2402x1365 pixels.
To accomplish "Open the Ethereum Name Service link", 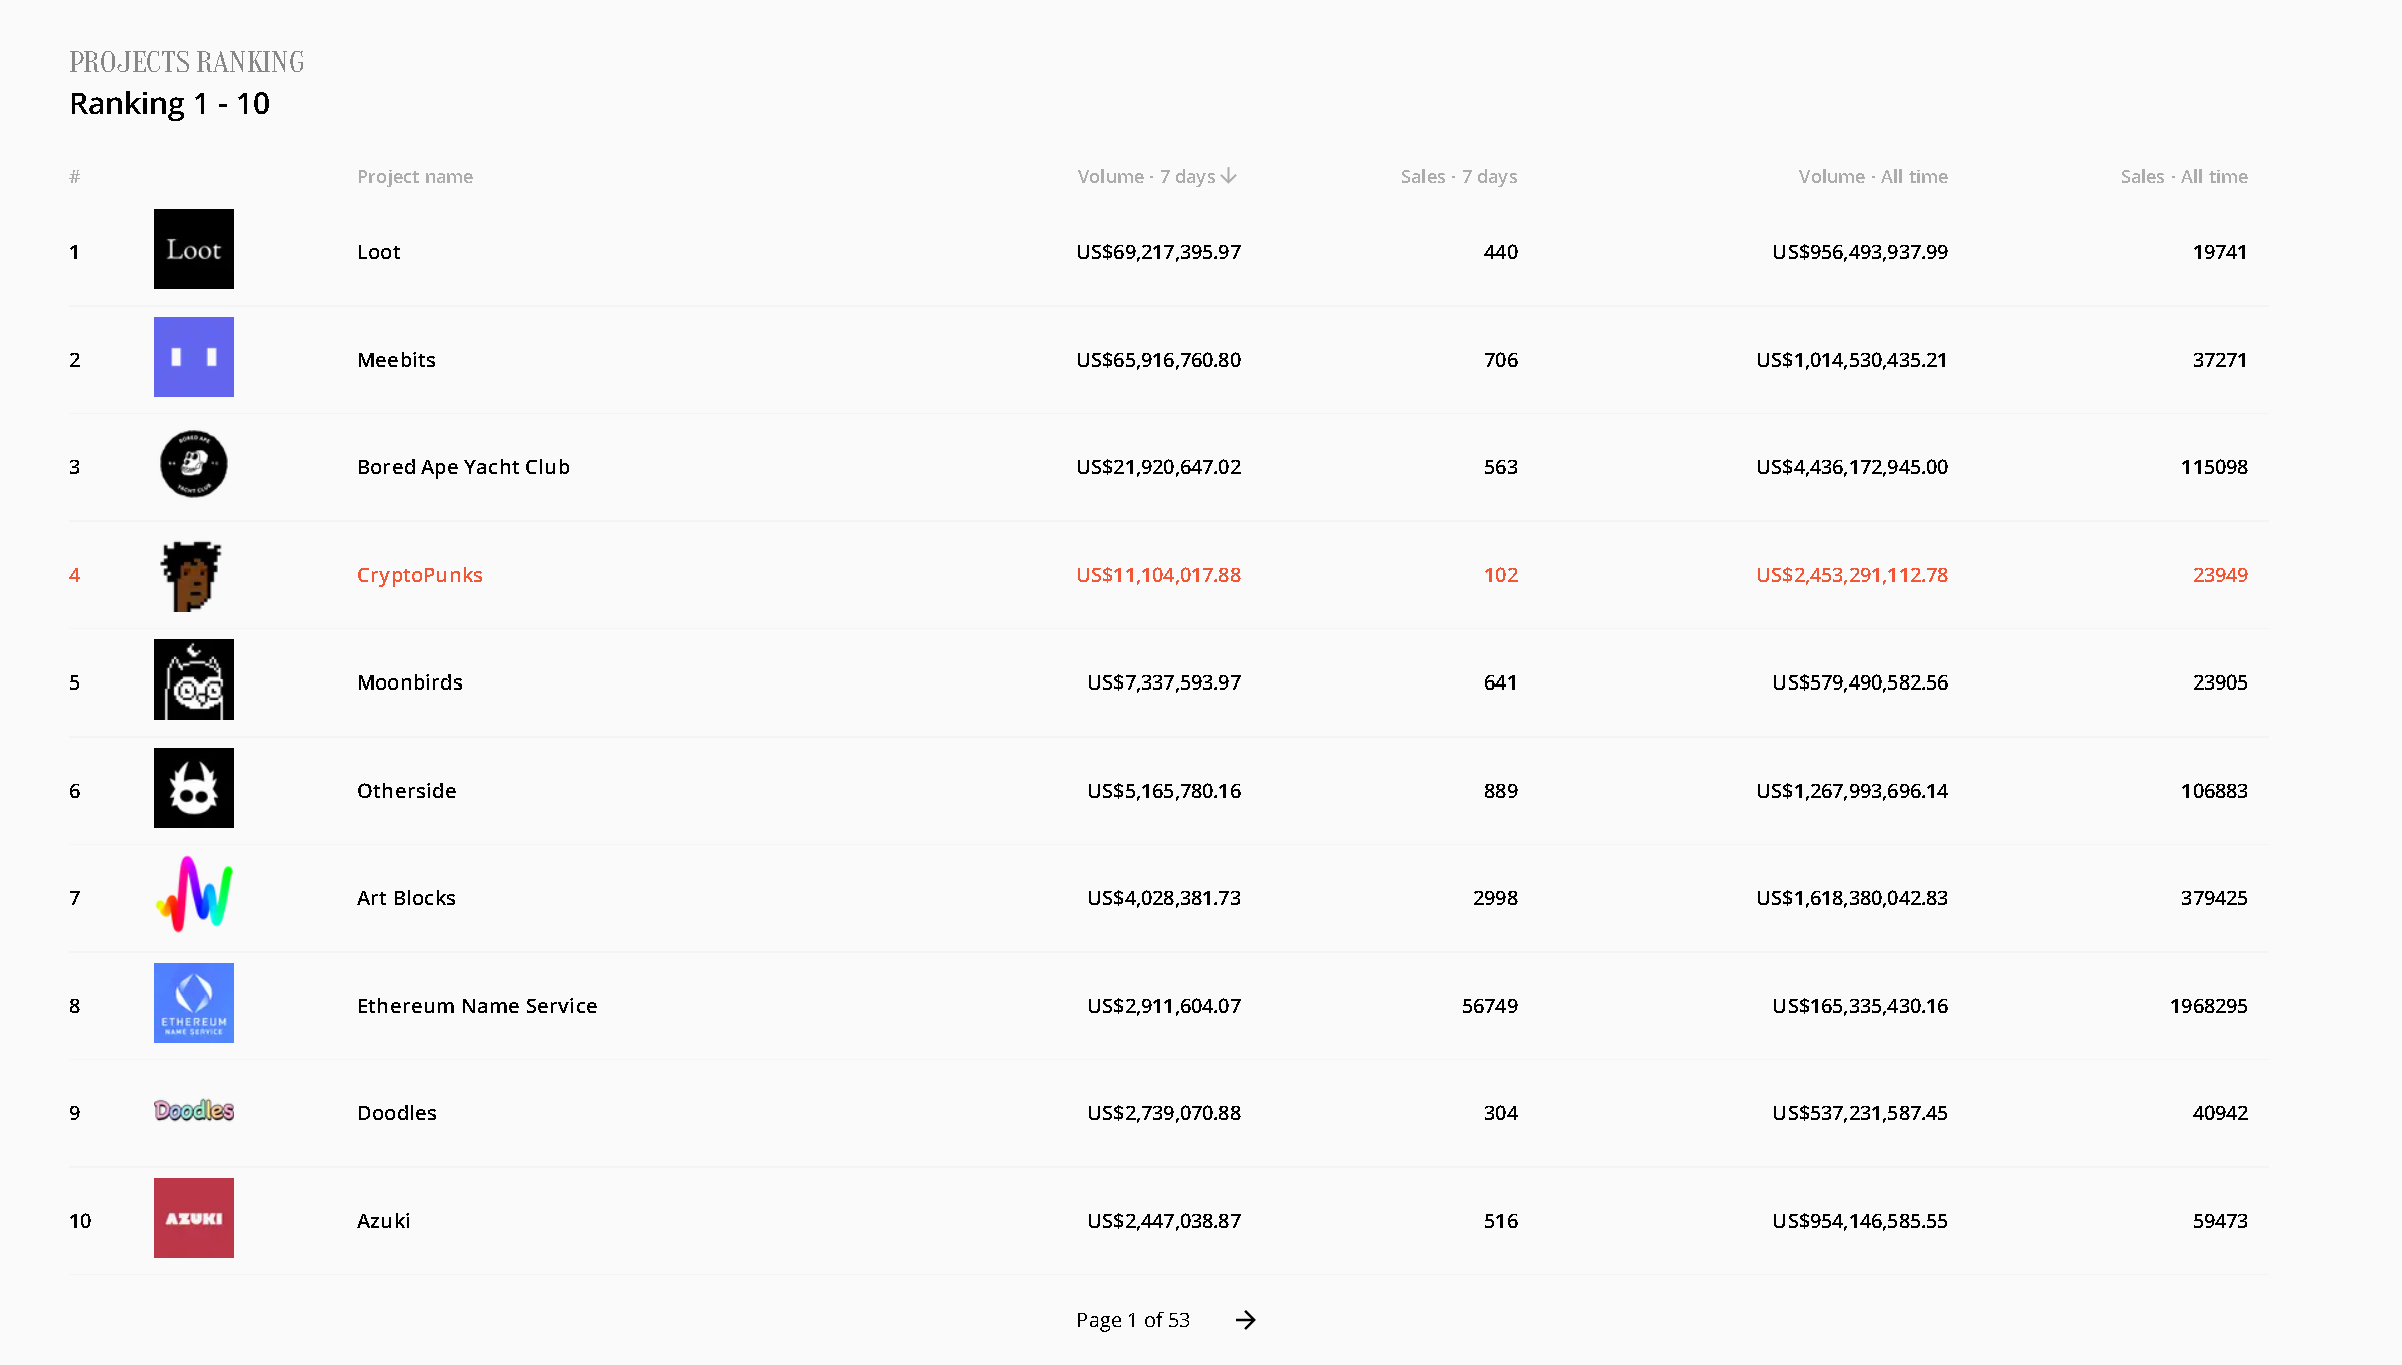I will (x=477, y=1006).
